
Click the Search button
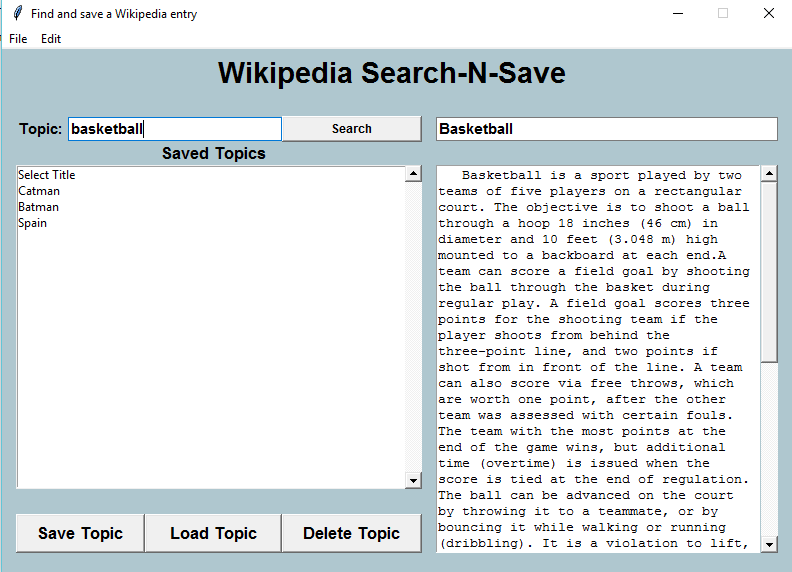coord(352,129)
